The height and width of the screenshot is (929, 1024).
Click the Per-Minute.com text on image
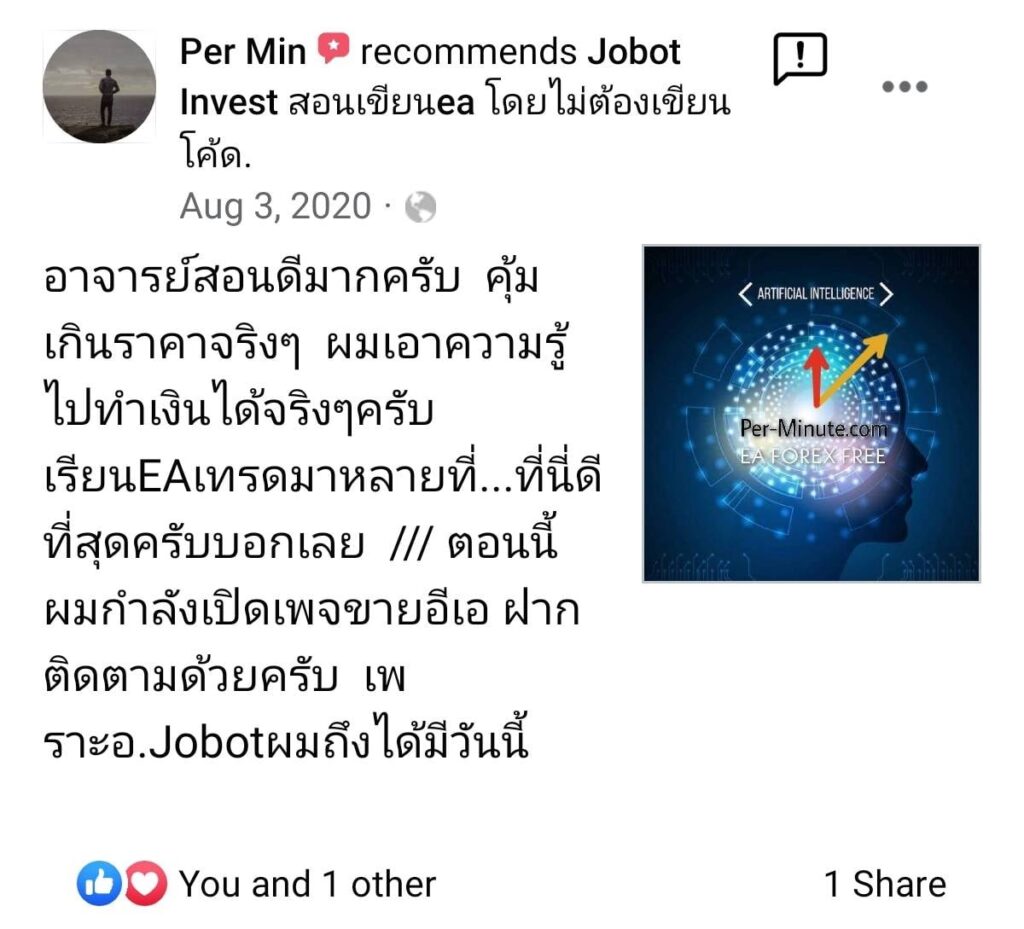(x=814, y=428)
